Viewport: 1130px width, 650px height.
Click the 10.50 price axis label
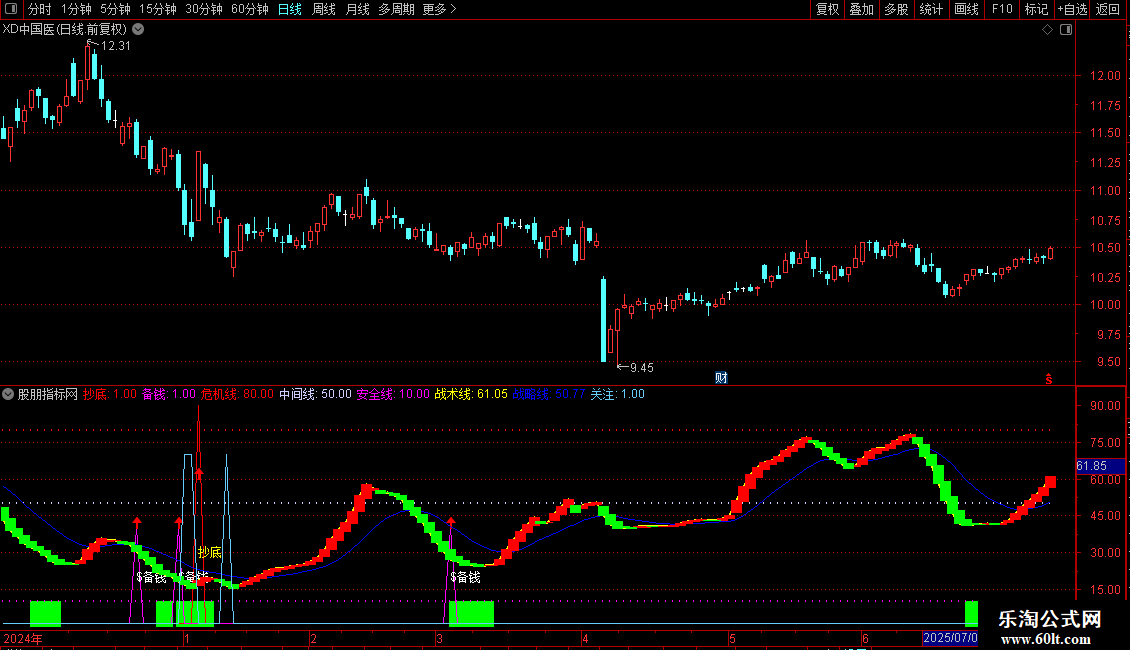[x=1105, y=248]
